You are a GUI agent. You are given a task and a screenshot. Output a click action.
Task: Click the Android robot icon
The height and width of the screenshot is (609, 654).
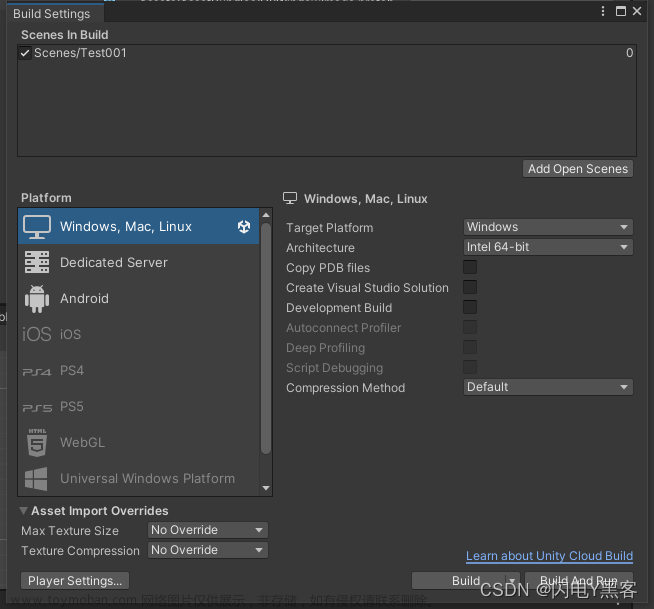click(37, 299)
